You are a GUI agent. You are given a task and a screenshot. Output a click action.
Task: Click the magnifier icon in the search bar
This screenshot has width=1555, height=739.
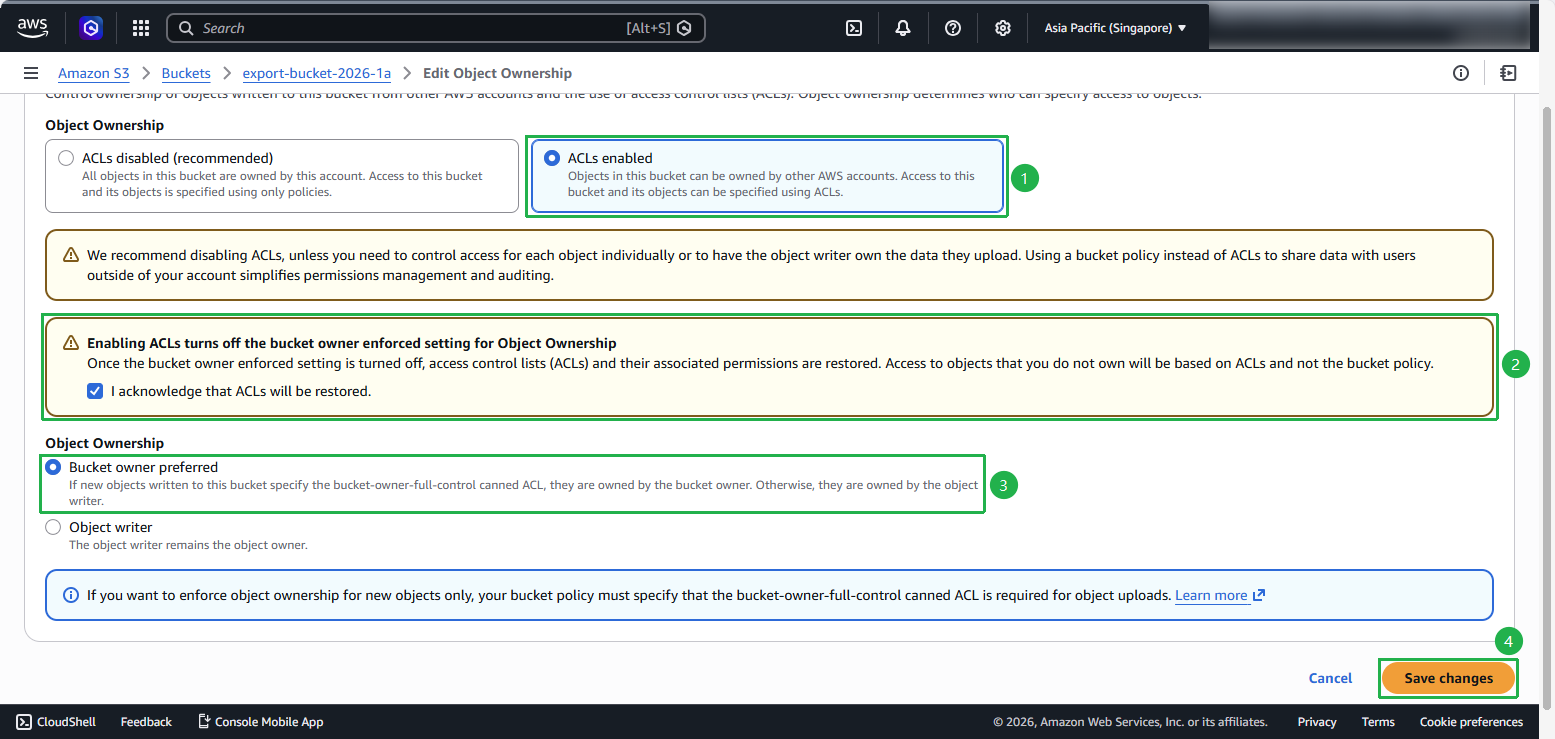(x=186, y=28)
